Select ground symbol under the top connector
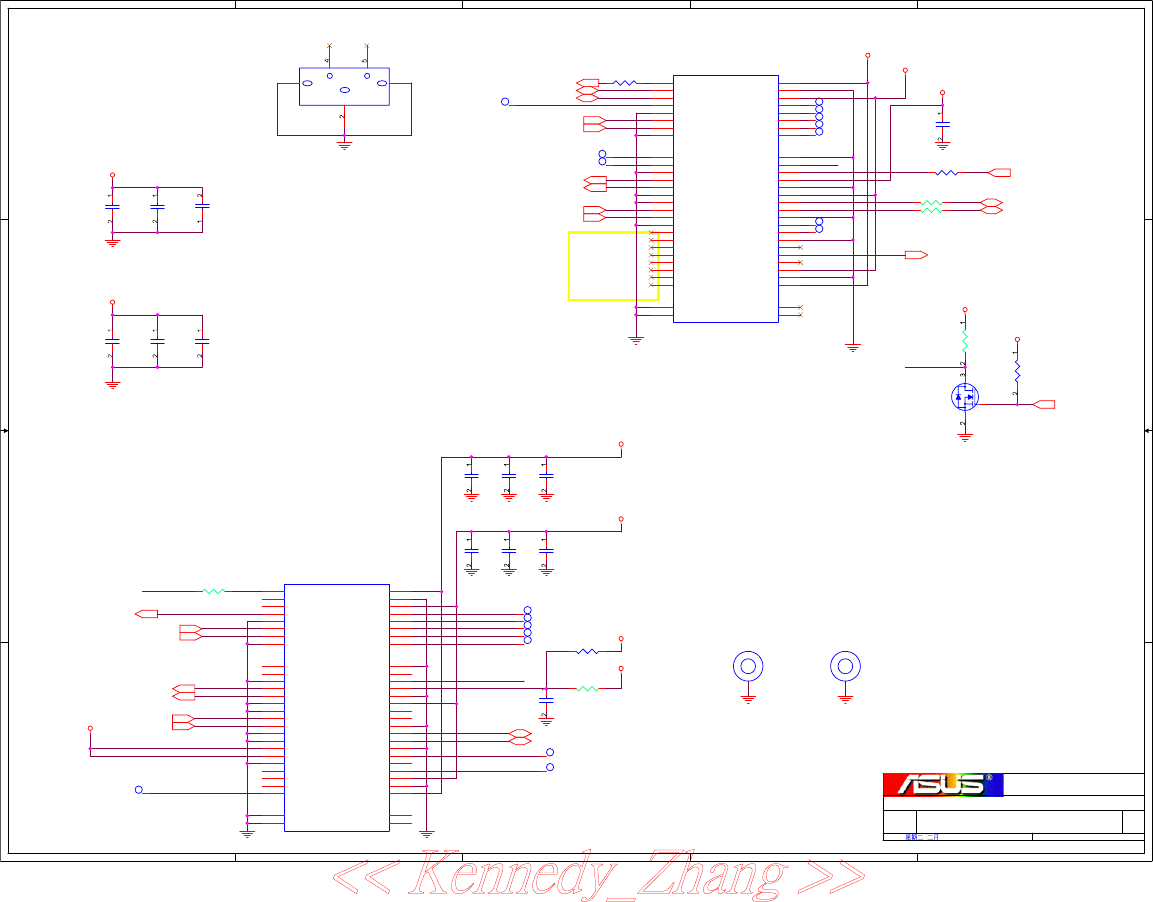This screenshot has height=902, width=1153. (344, 145)
